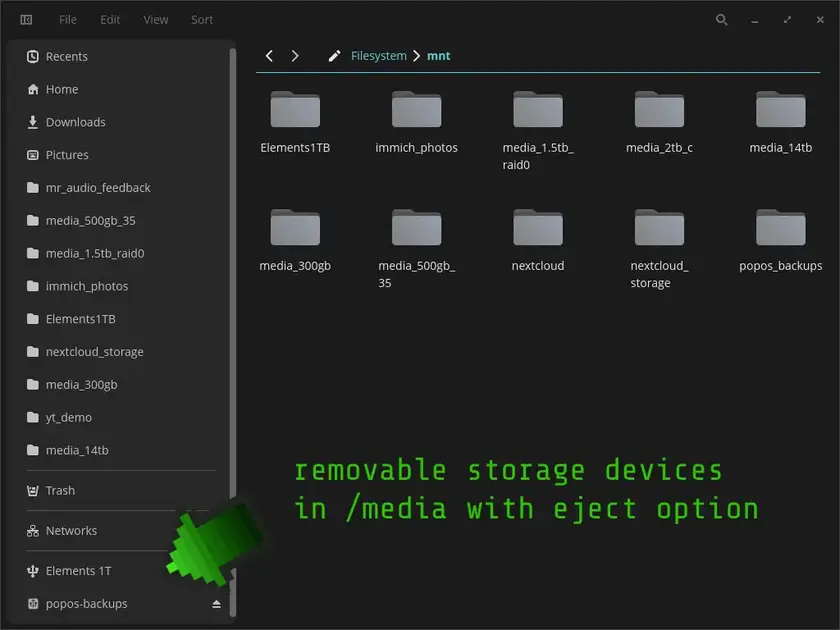Viewport: 840px width, 630px height.
Task: Open the media_300gb folder icon
Action: pos(295,227)
